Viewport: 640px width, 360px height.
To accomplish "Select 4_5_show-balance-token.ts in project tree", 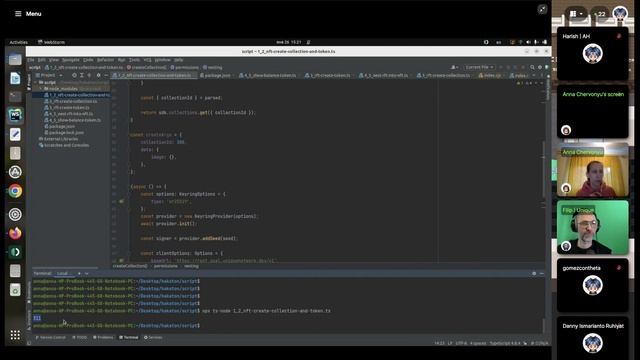I will [72, 120].
